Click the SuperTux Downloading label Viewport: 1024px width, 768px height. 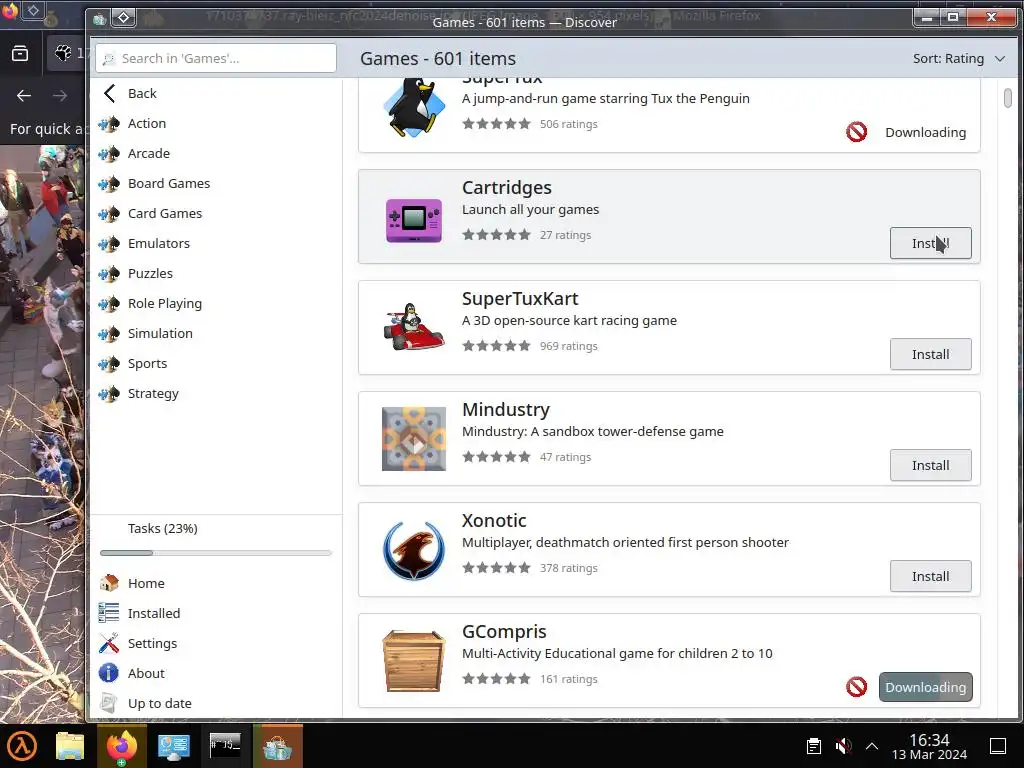point(925,132)
